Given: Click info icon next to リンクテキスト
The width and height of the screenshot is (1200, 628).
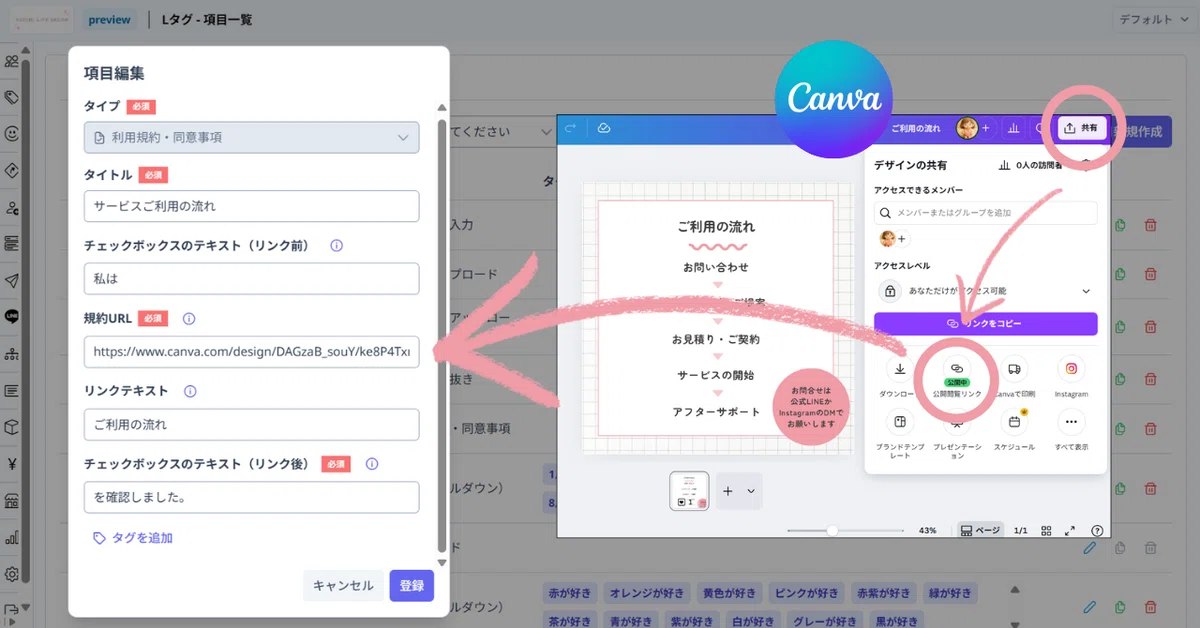Looking at the screenshot, I should pos(190,392).
